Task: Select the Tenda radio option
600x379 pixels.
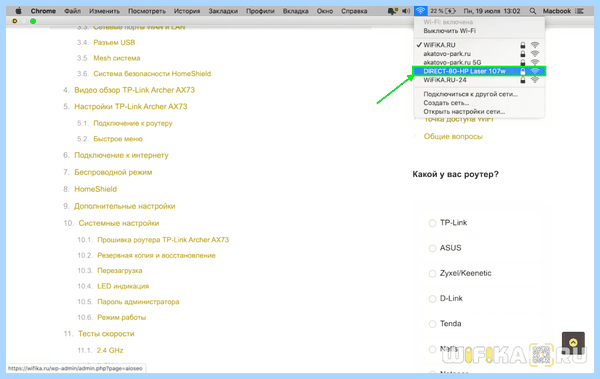Action: coord(432,324)
